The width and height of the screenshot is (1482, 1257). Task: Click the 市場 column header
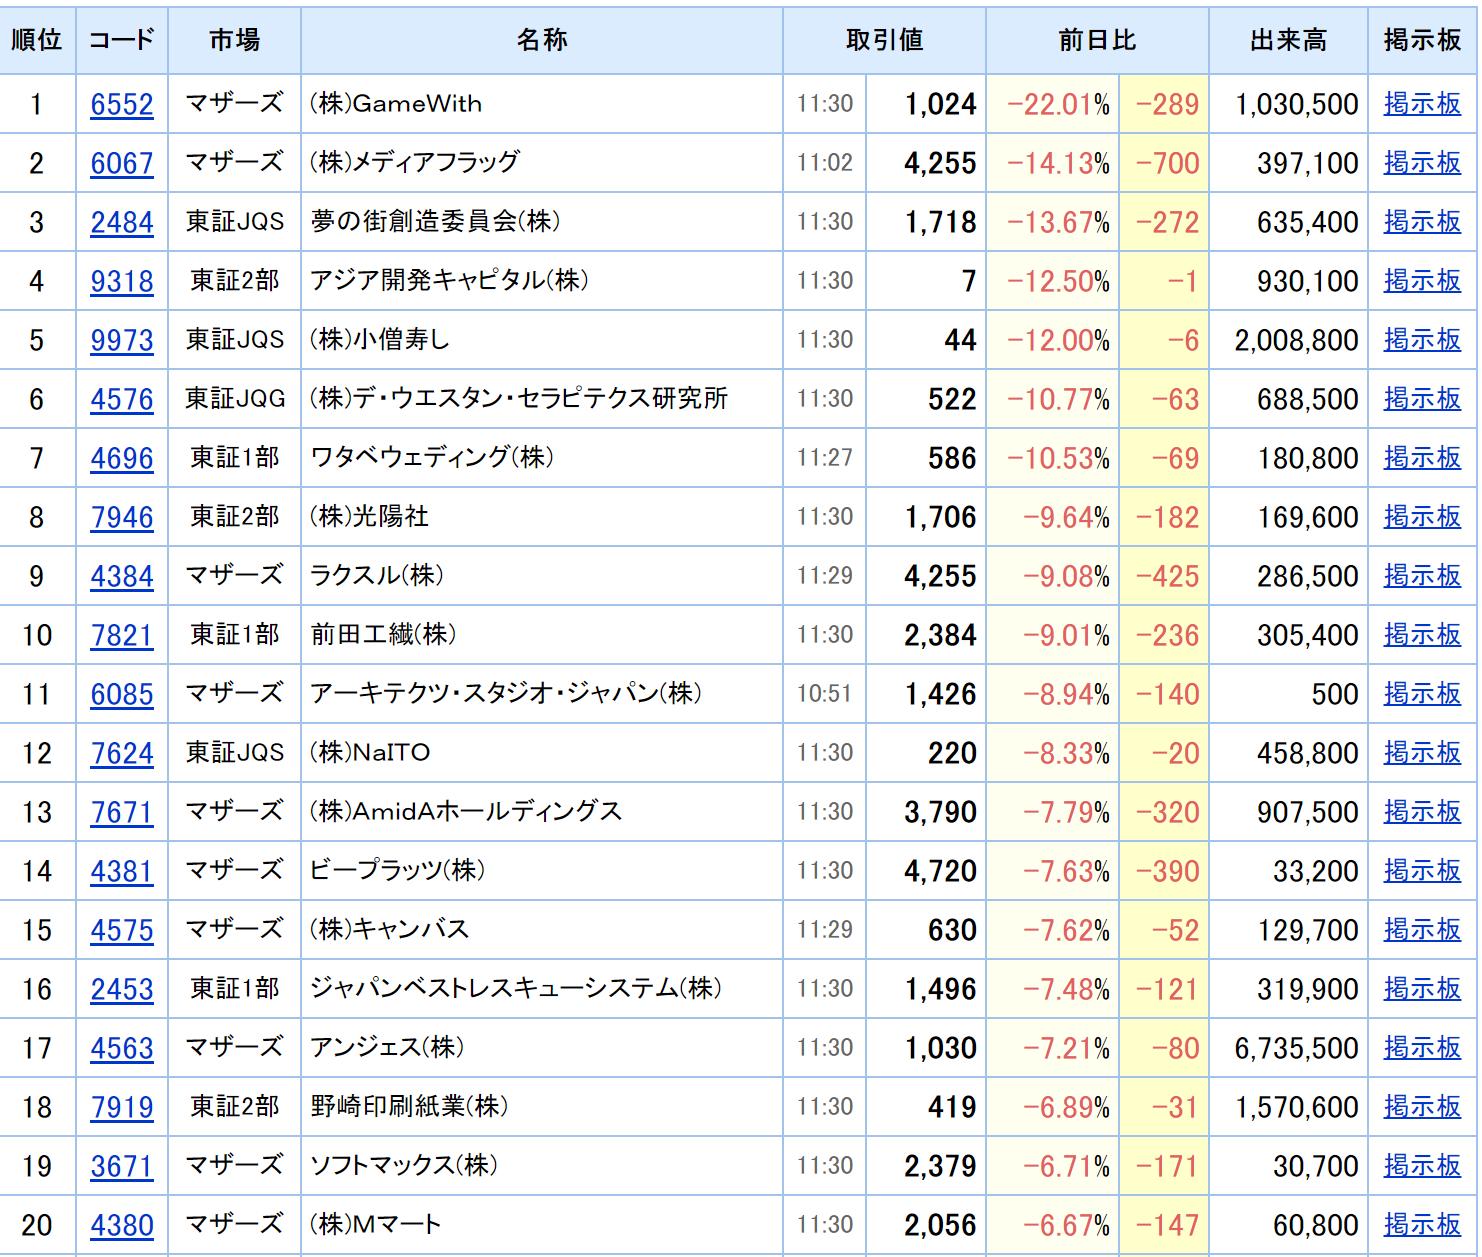point(235,40)
